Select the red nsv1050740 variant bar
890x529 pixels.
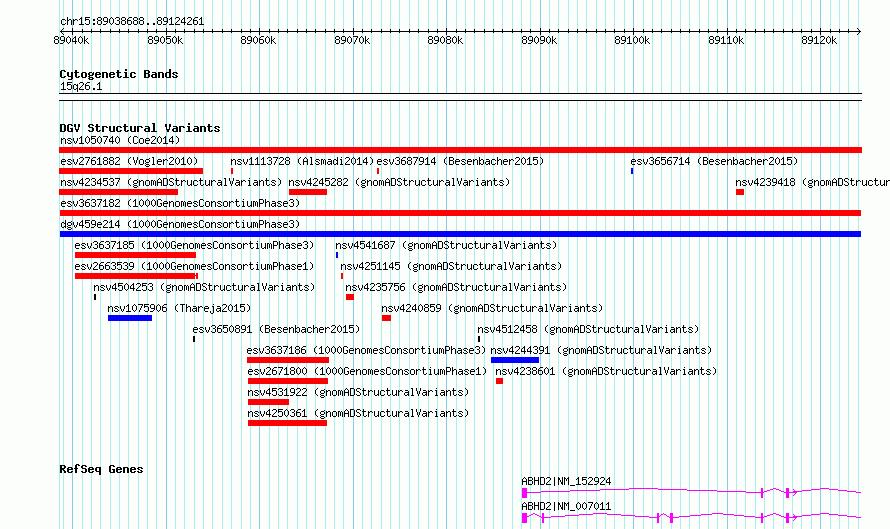click(460, 150)
